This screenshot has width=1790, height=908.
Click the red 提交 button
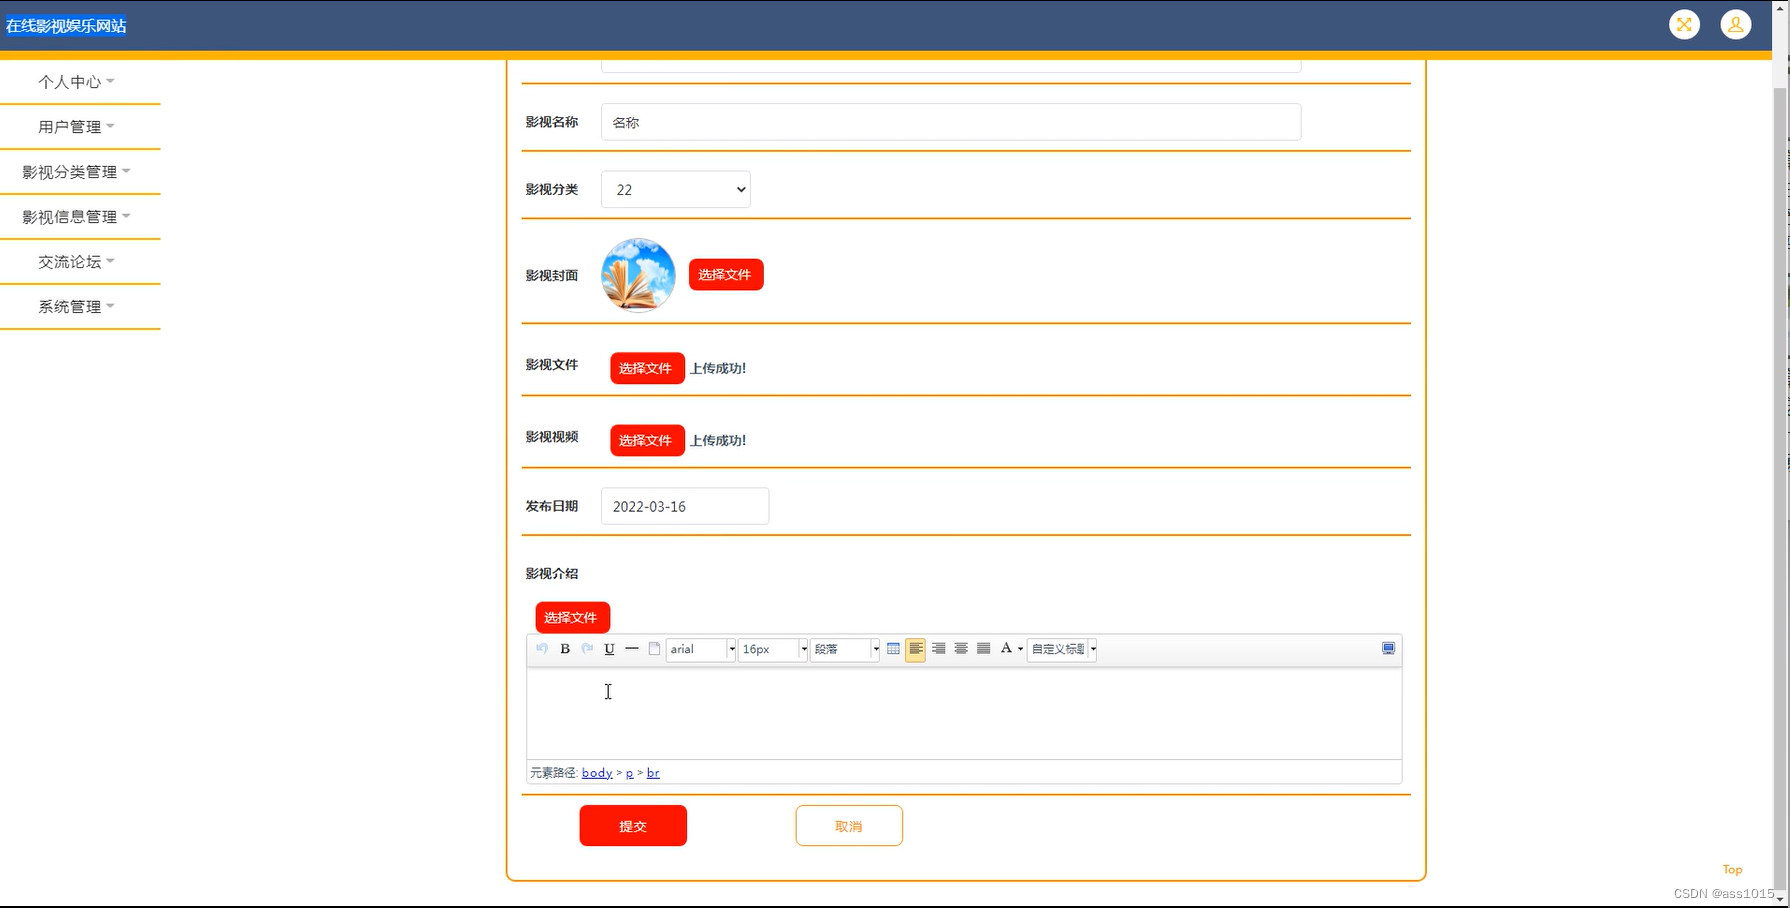click(x=633, y=826)
